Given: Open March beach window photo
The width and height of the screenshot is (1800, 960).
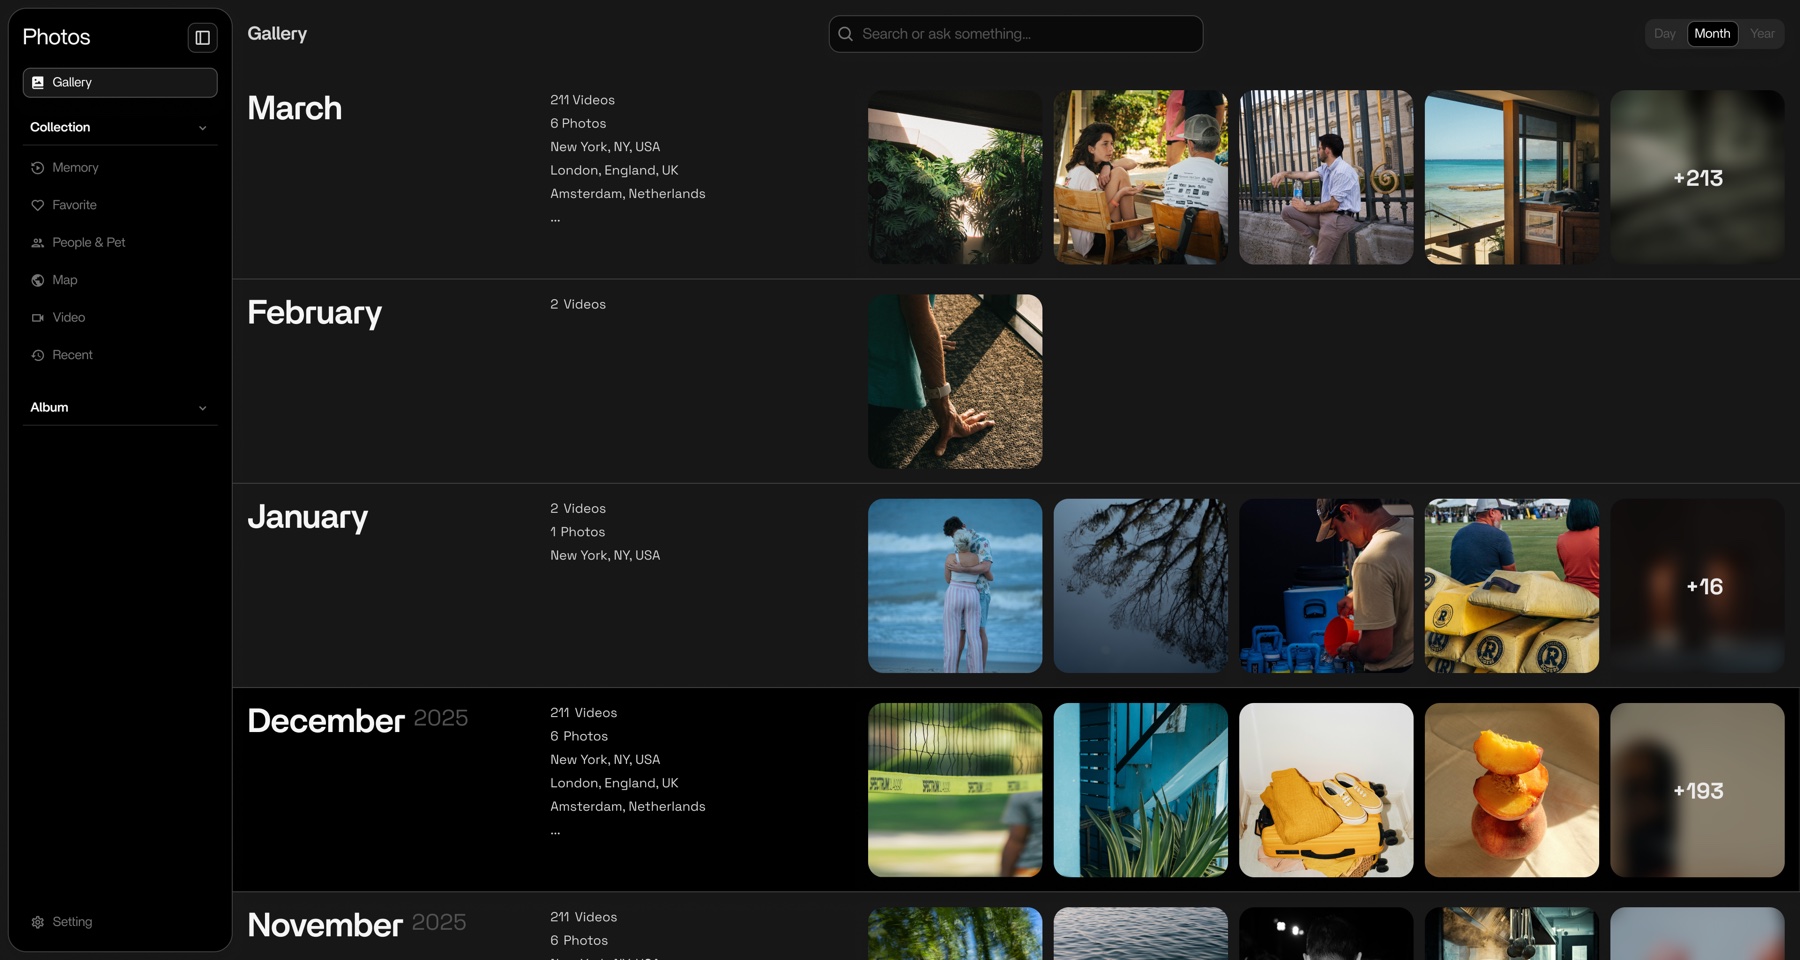Looking at the screenshot, I should coord(1512,178).
